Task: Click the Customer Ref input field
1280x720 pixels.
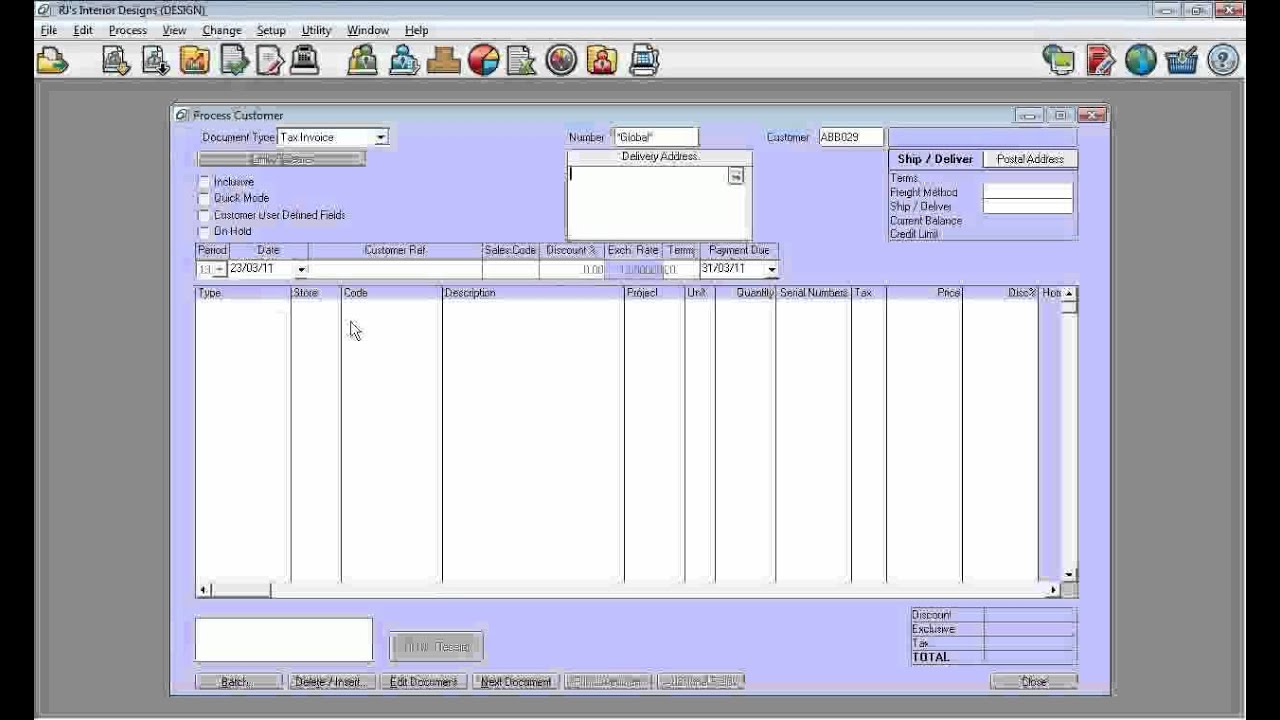Action: [395, 269]
